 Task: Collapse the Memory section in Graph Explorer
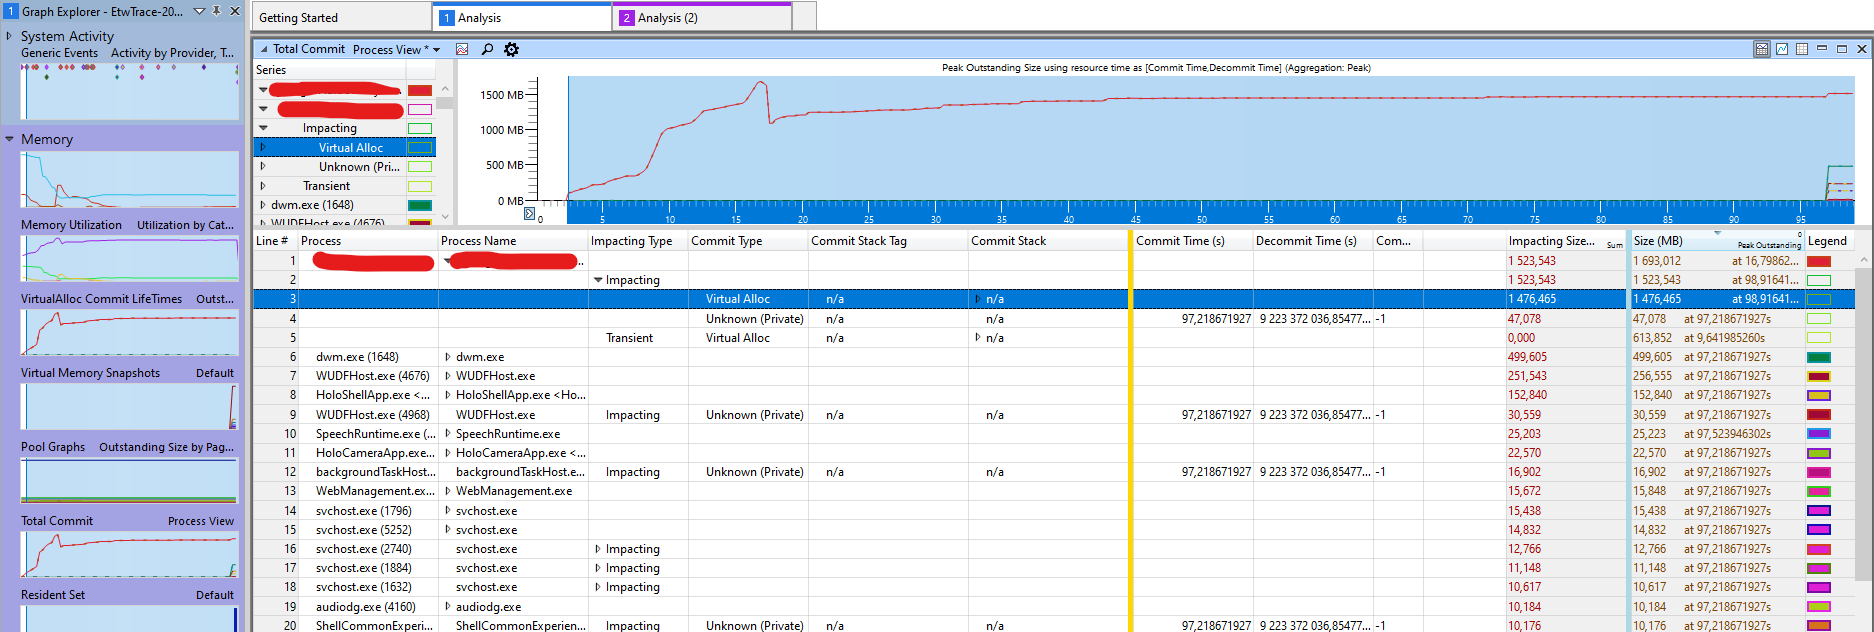9,139
